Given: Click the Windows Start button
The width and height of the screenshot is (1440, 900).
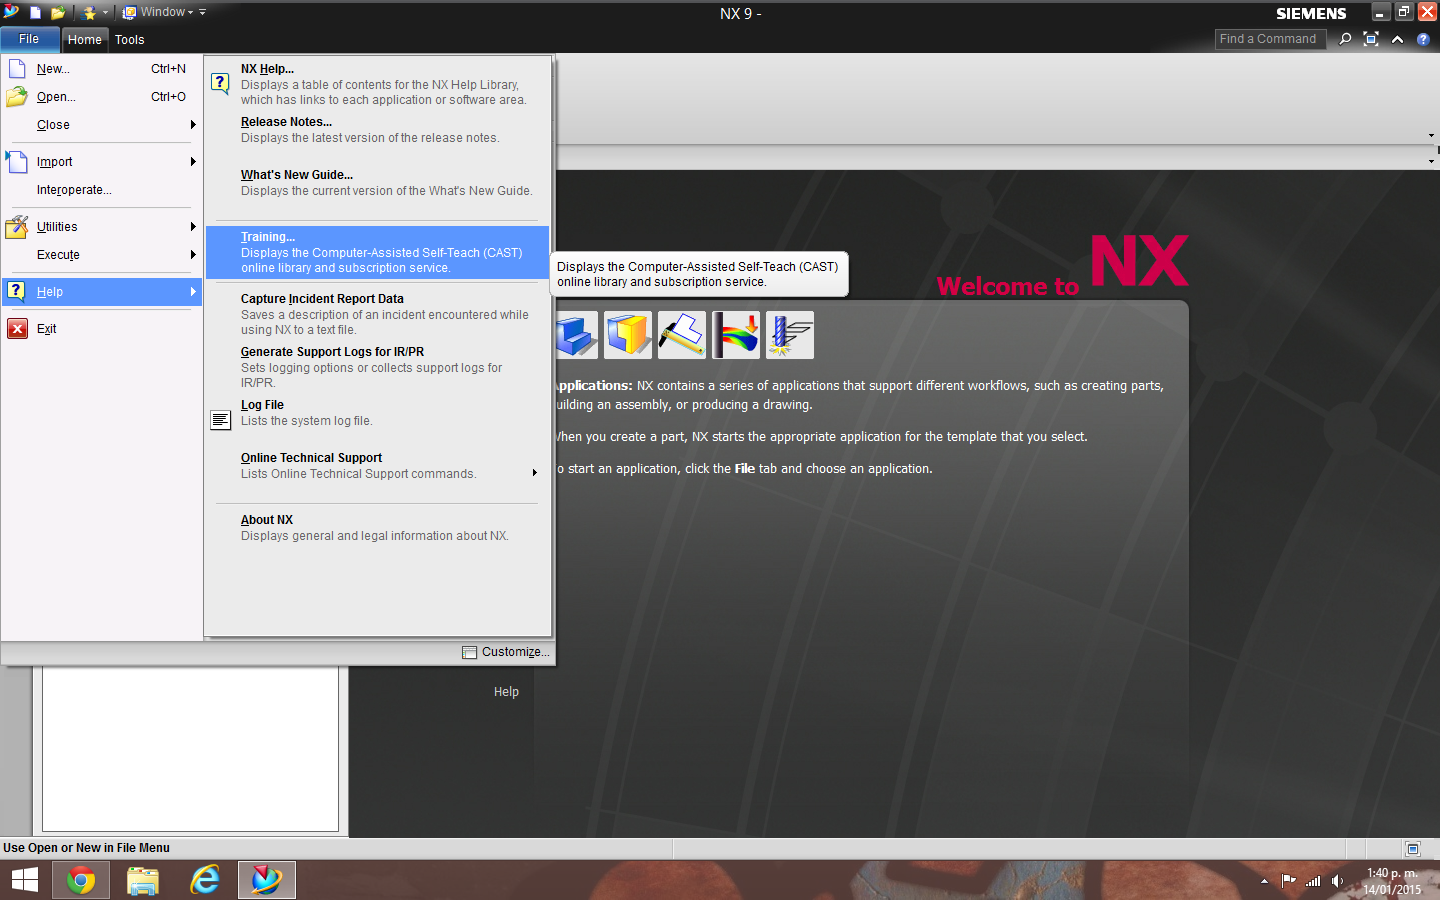Looking at the screenshot, I should coord(24,880).
